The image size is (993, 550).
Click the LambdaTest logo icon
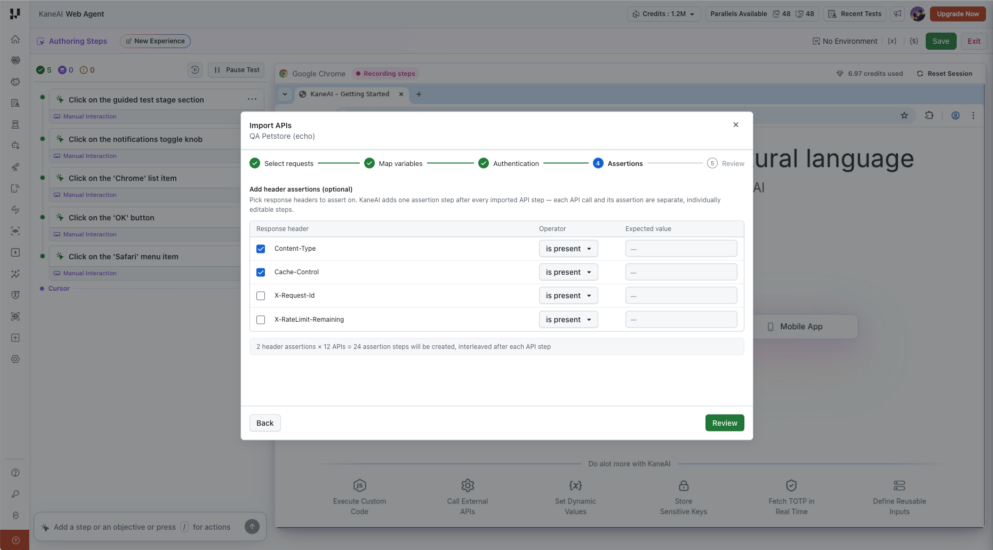coord(15,13)
